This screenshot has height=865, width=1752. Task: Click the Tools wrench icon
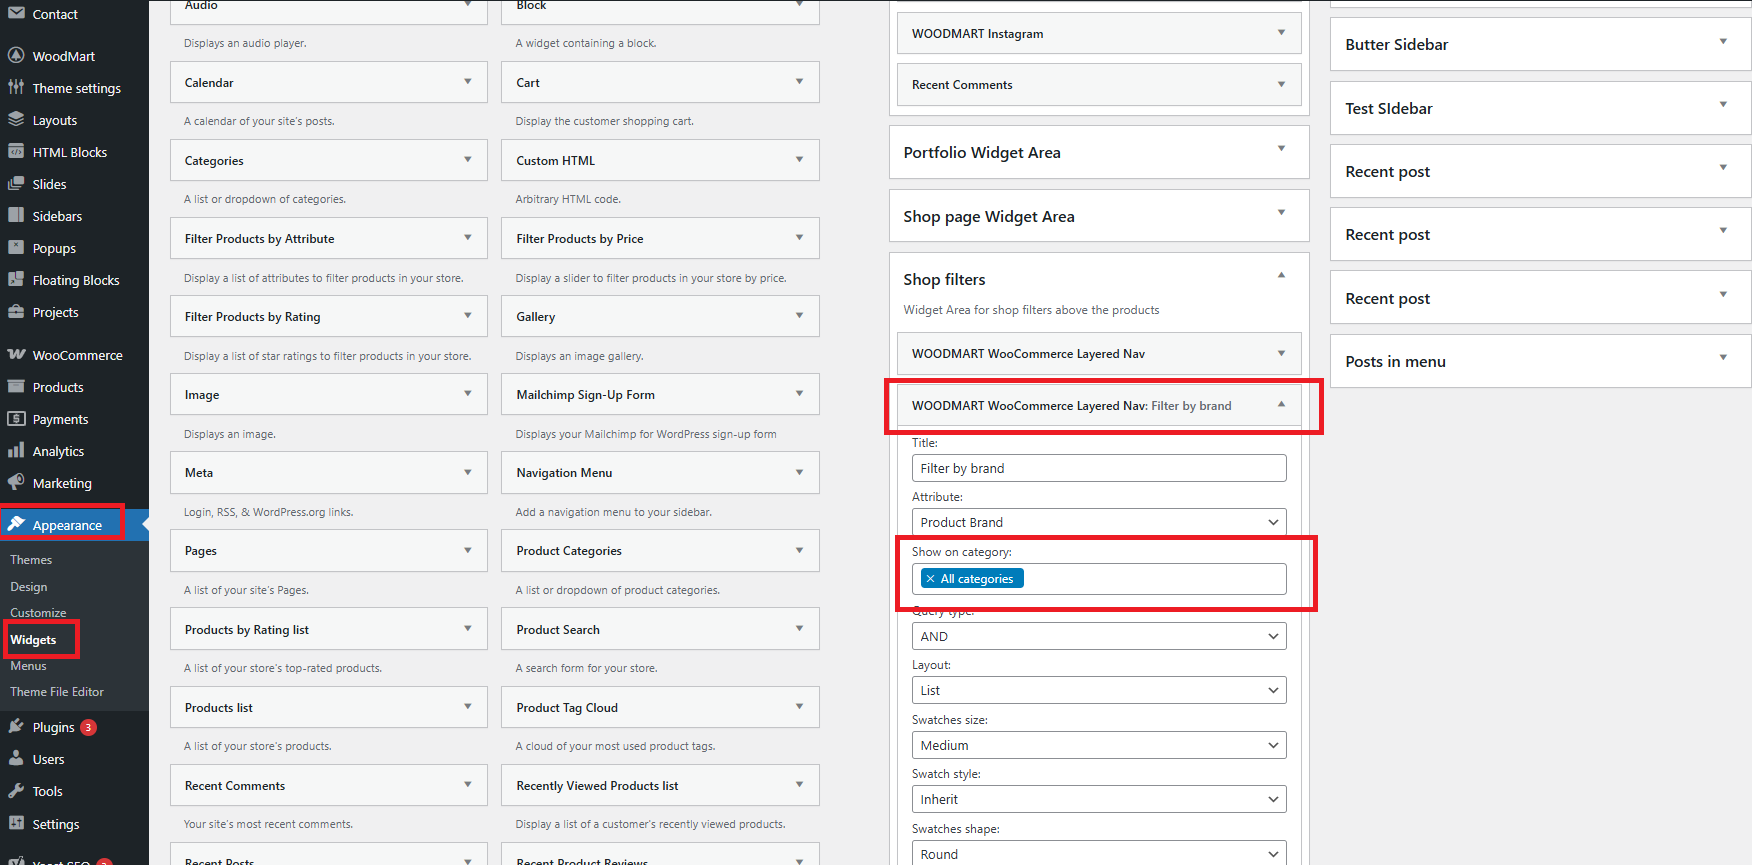(16, 790)
